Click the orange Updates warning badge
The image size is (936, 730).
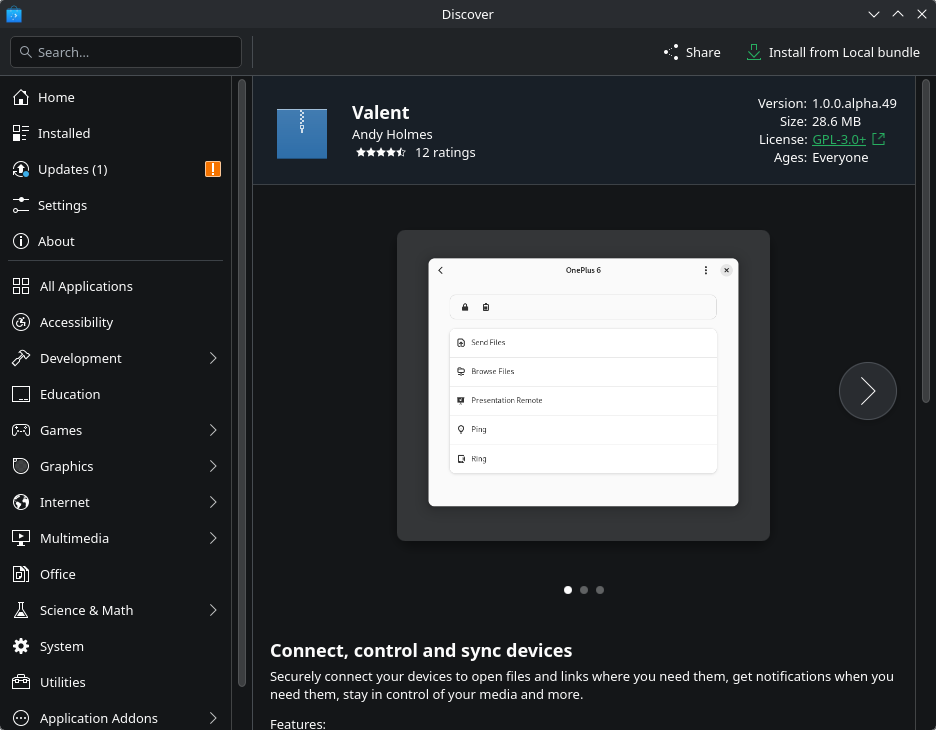[213, 169]
